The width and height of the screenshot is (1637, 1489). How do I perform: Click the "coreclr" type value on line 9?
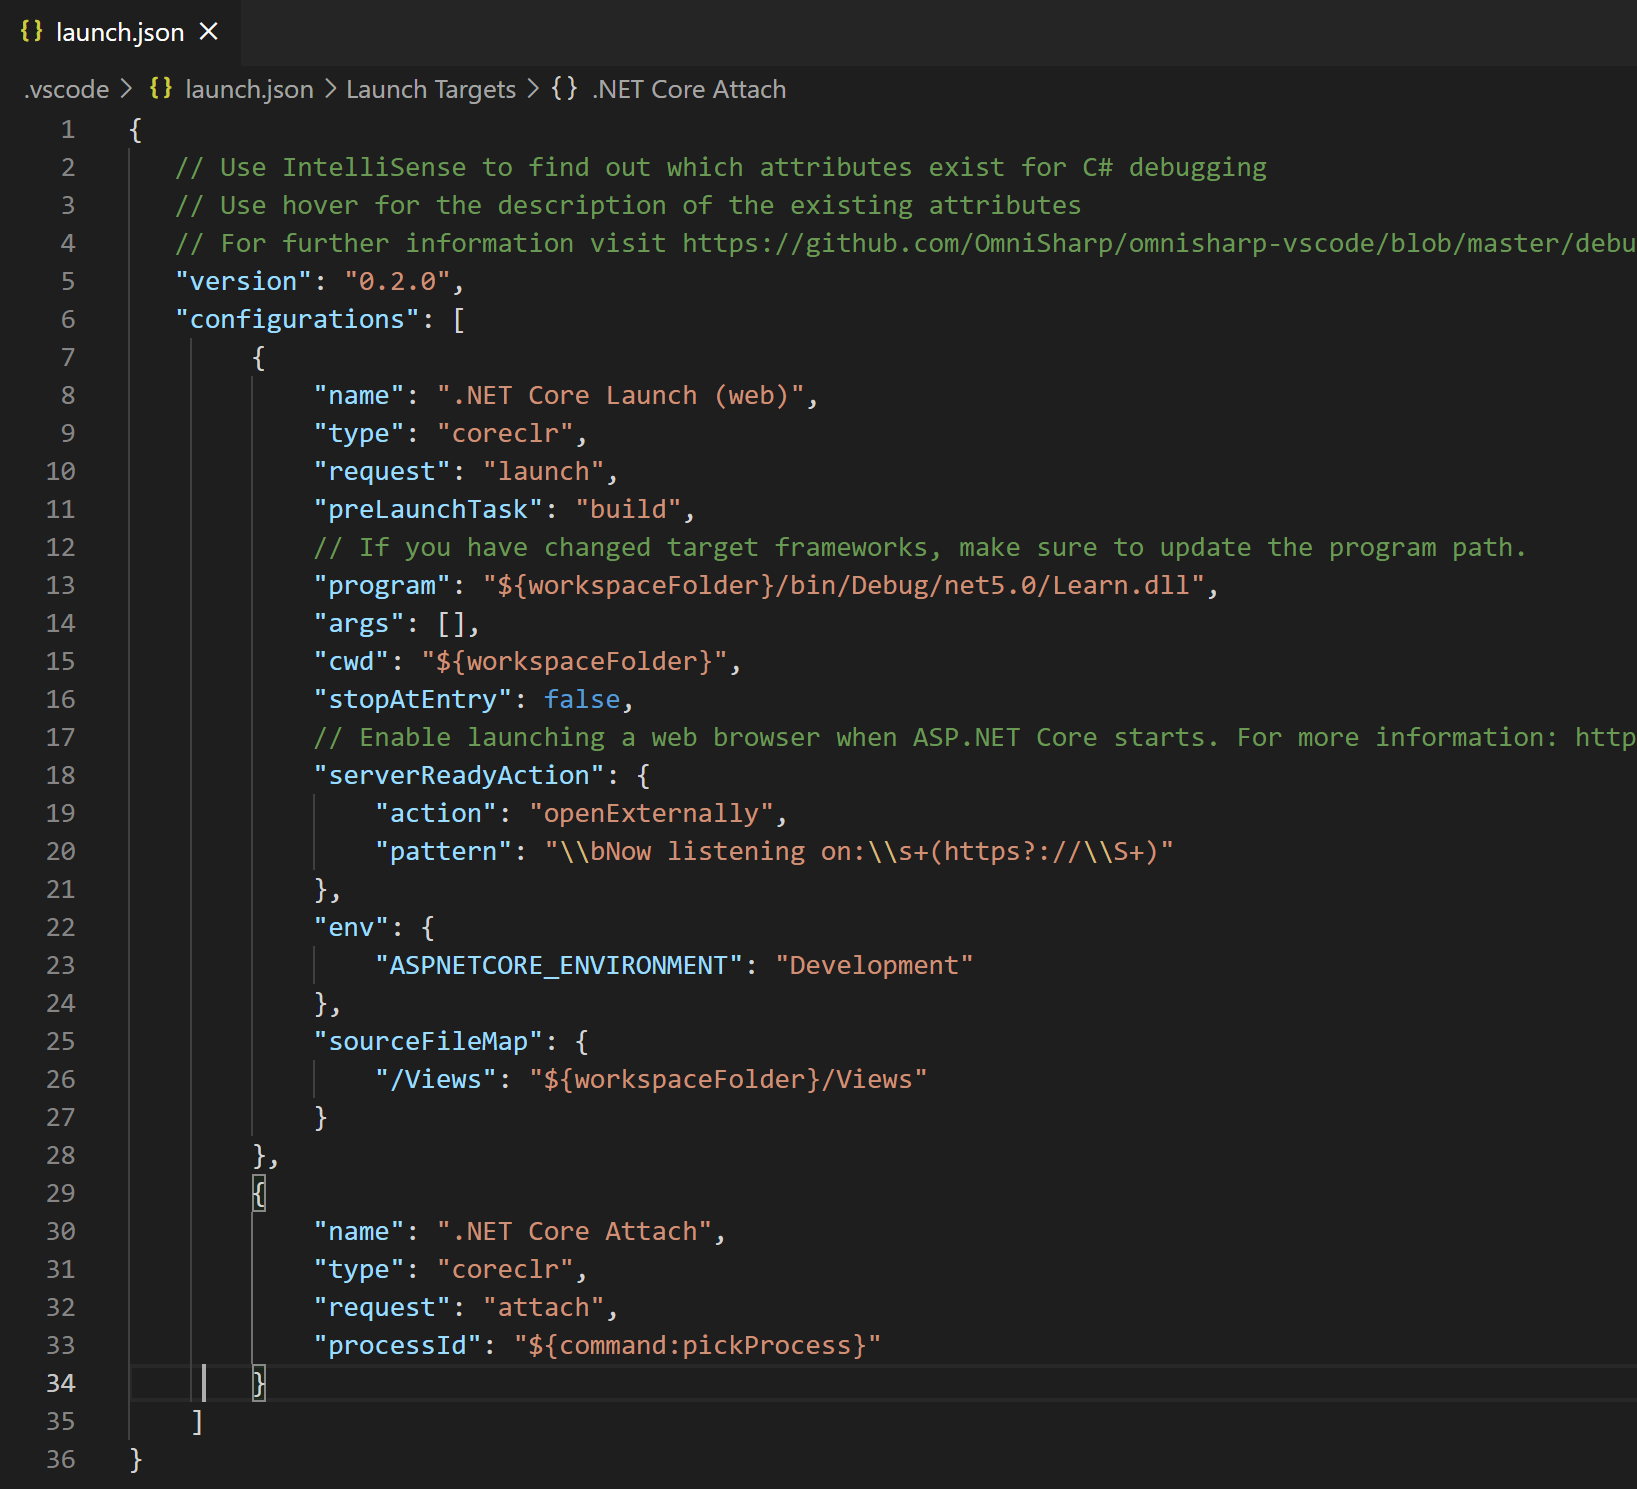pyautogui.click(x=508, y=432)
